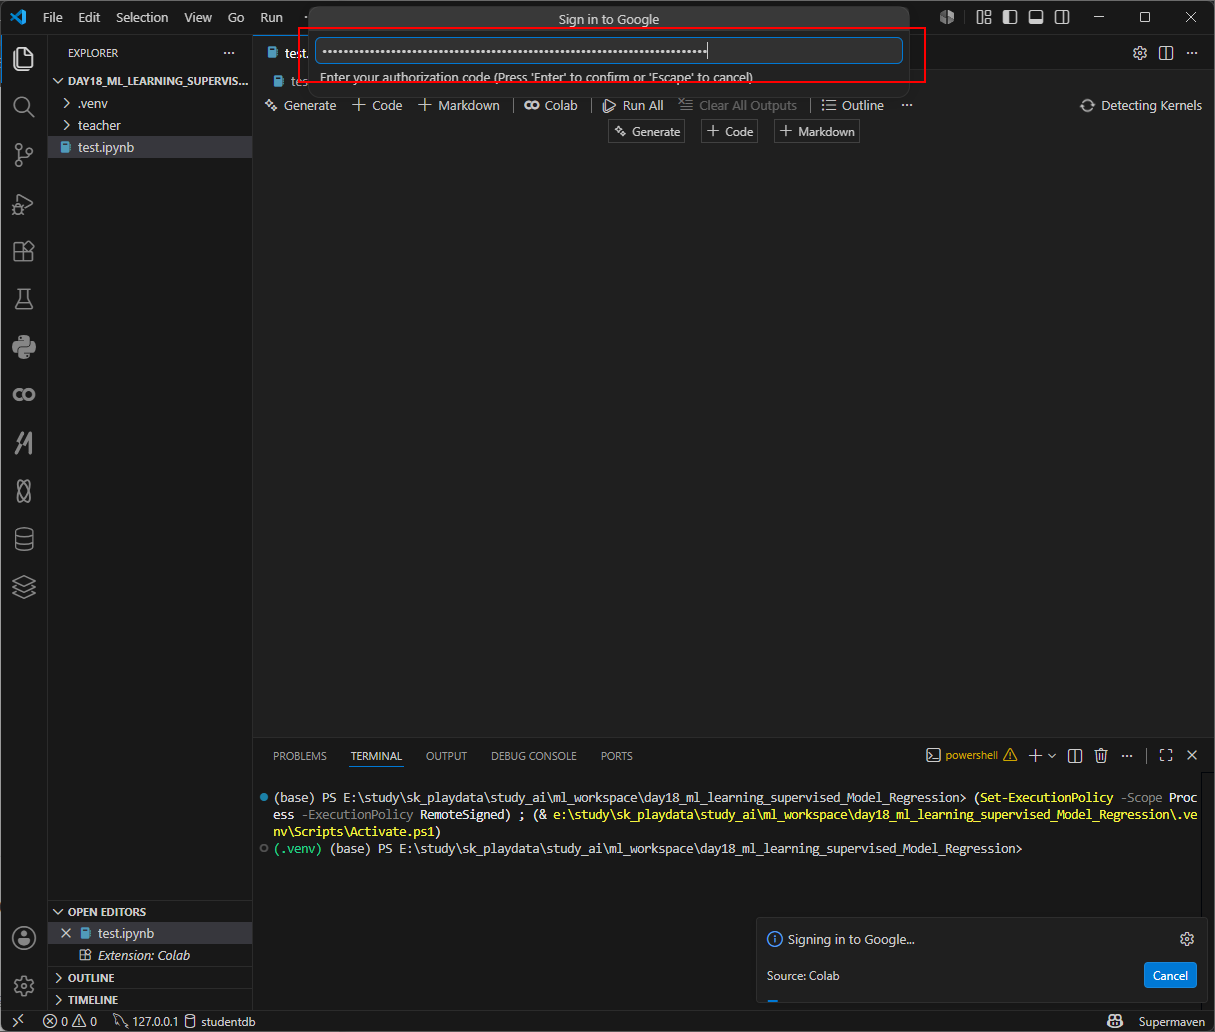This screenshot has height=1032, width=1215.
Task: Open the stacked layers icon in the activity bar
Action: point(24,587)
